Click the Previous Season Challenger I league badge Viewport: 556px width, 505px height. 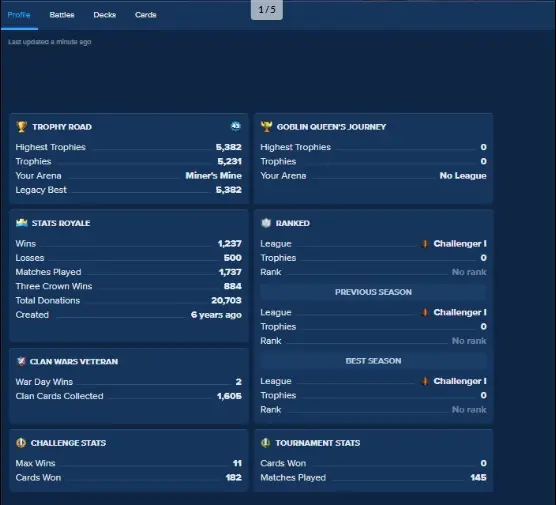click(x=425, y=312)
